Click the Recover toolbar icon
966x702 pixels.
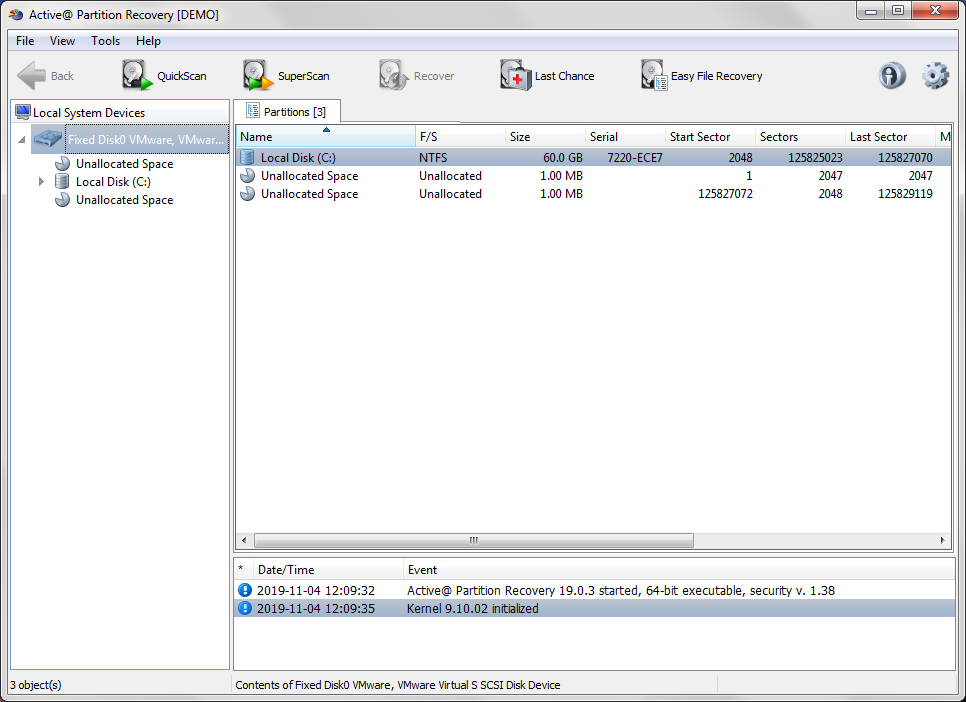tap(393, 76)
